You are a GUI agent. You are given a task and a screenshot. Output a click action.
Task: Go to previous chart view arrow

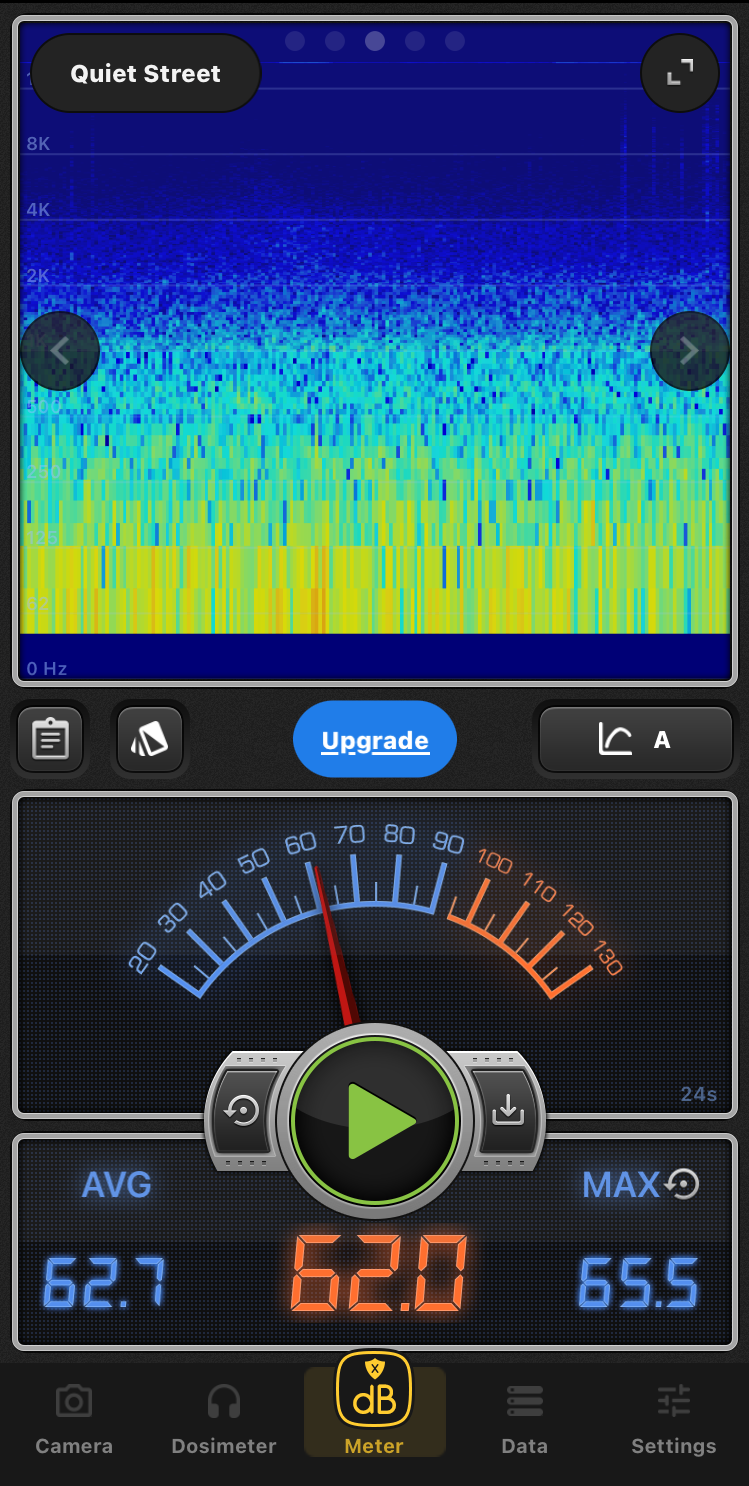pyautogui.click(x=60, y=351)
